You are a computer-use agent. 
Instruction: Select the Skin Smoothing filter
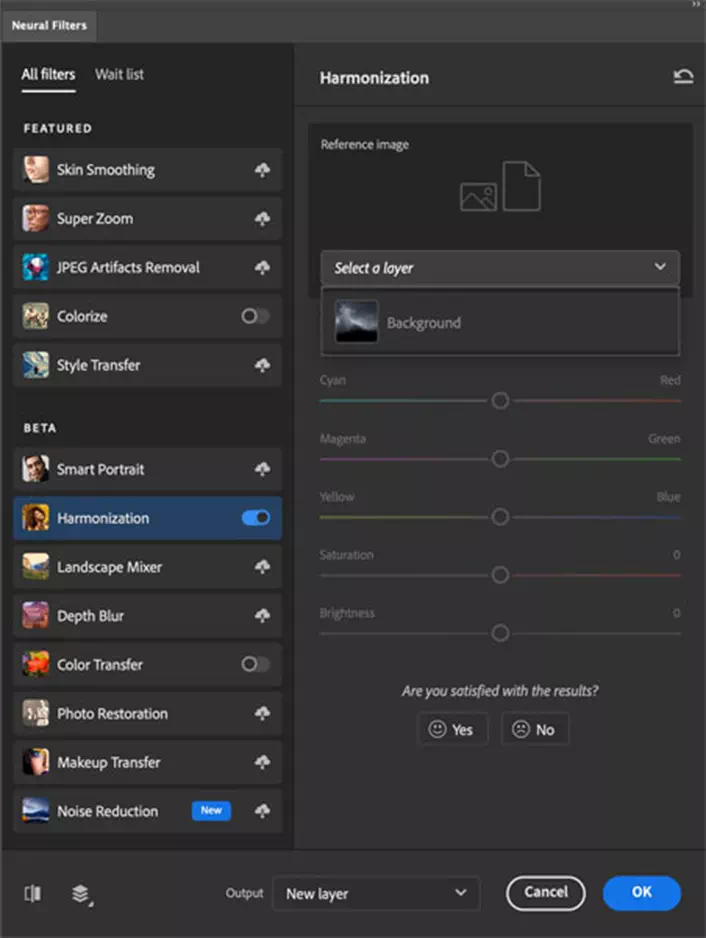coord(147,170)
